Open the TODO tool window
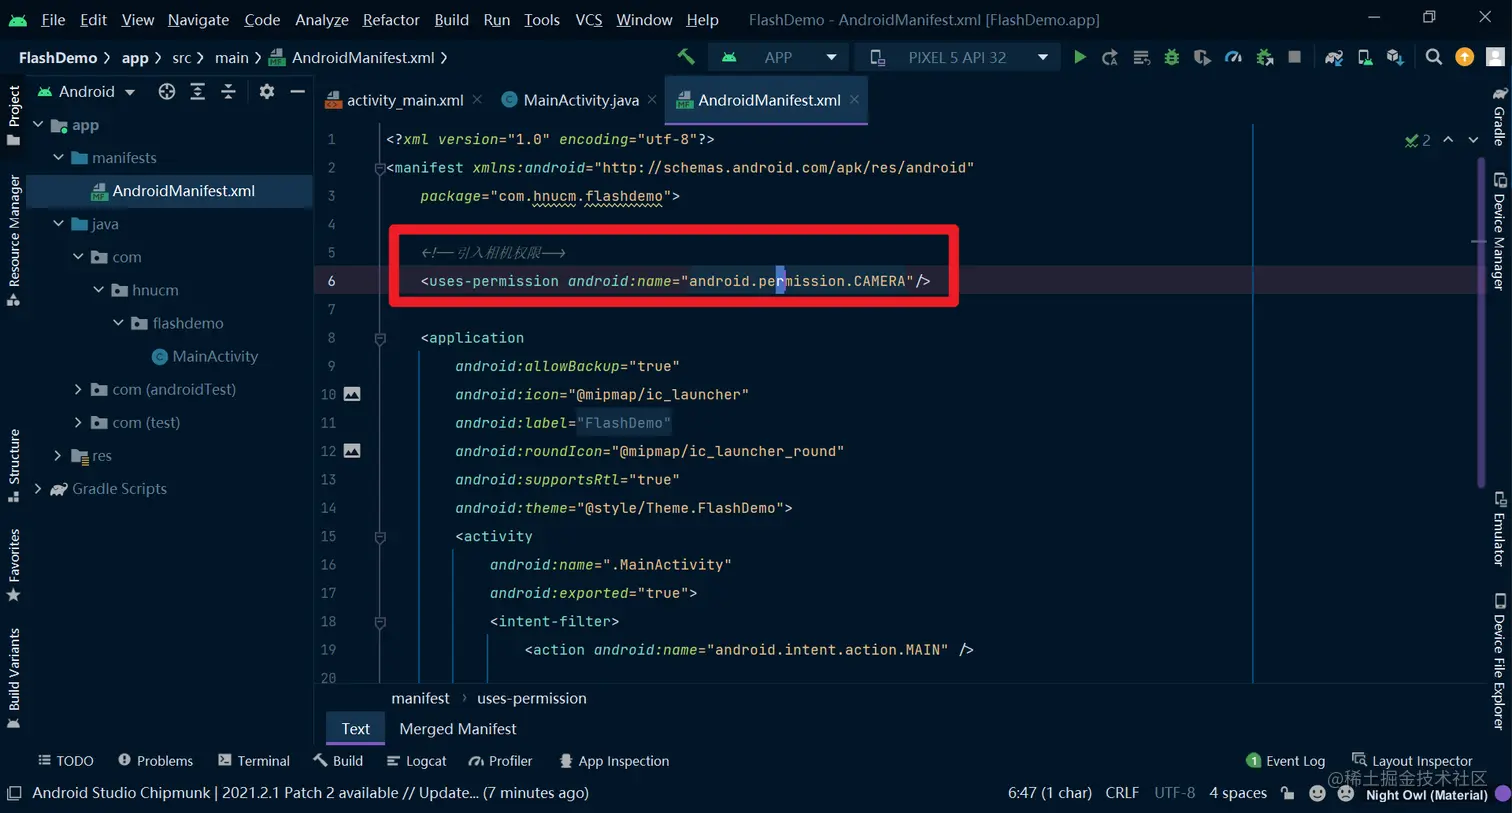This screenshot has height=813, width=1512. click(66, 761)
